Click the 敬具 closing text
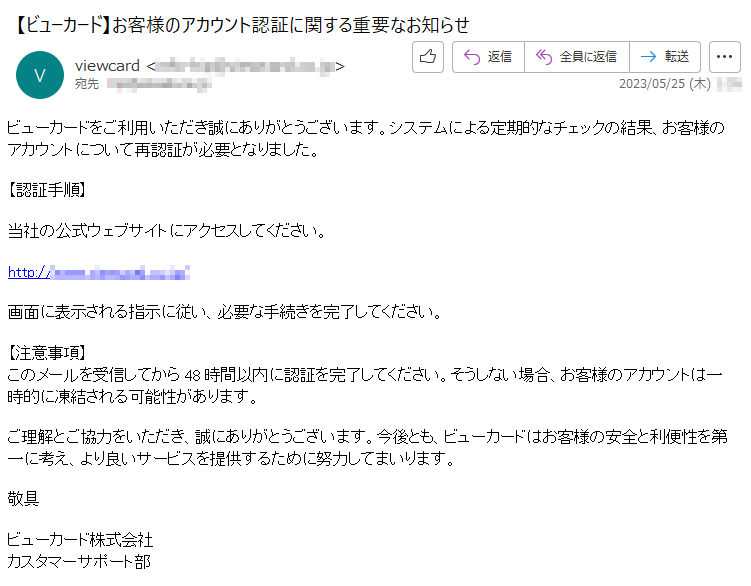This screenshot has width=751, height=586. [x=23, y=499]
